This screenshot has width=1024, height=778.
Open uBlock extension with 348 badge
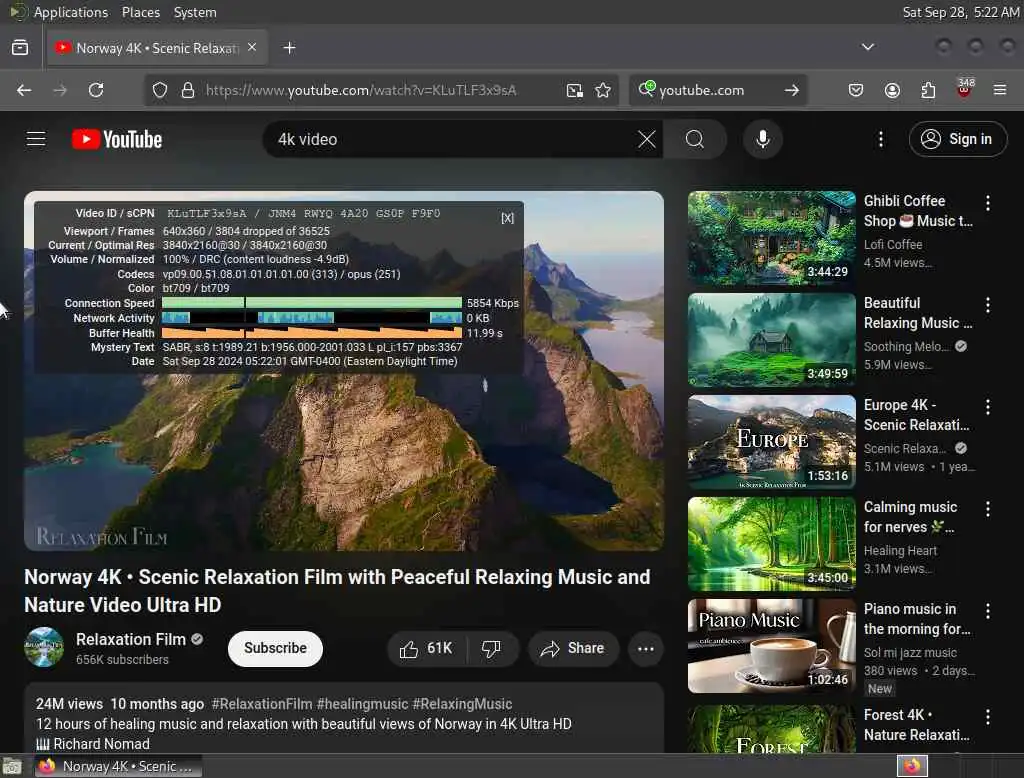(x=965, y=88)
